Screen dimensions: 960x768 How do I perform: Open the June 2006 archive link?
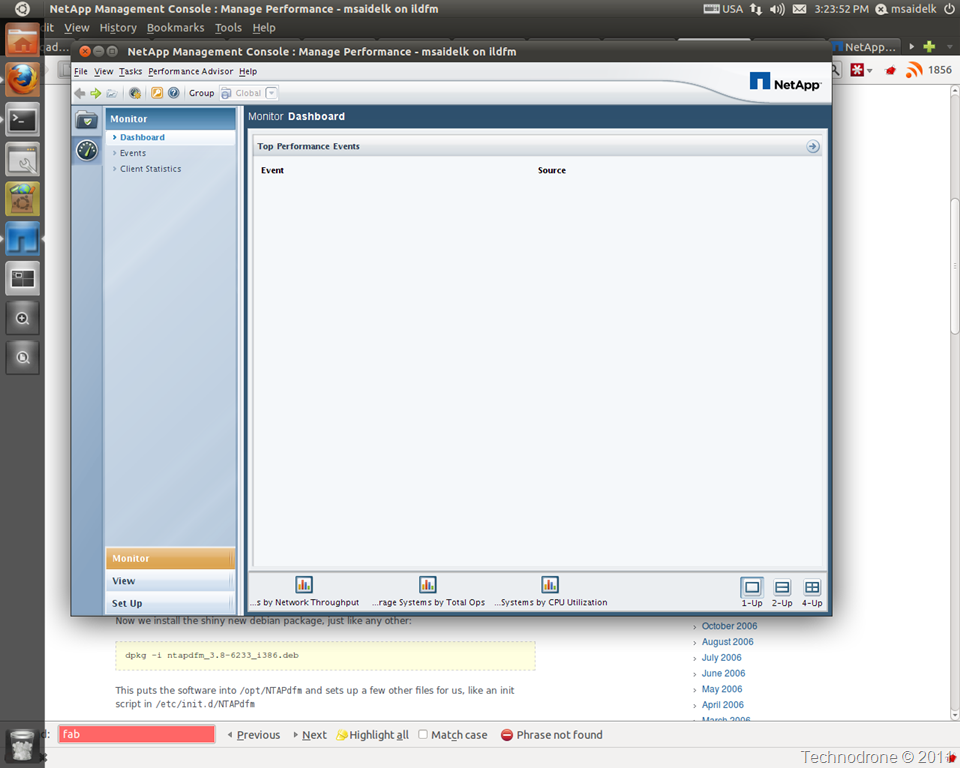(x=723, y=674)
